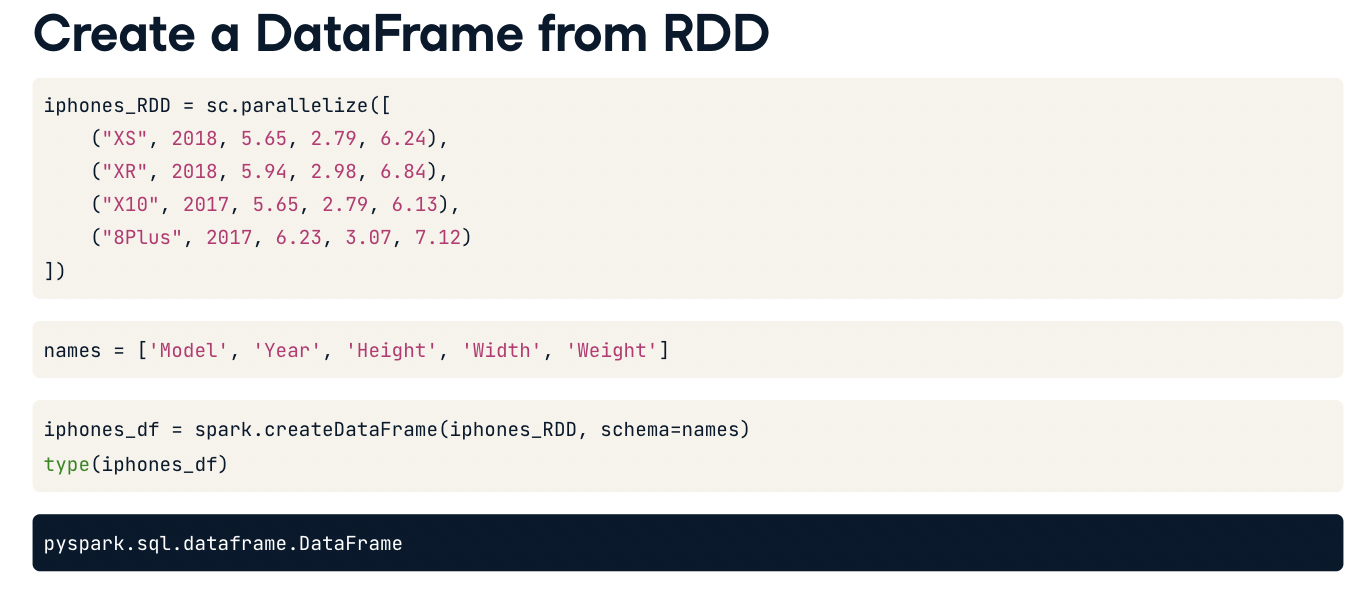Click the value 6.84 in the XR row
This screenshot has width=1370, height=594.
click(x=403, y=171)
